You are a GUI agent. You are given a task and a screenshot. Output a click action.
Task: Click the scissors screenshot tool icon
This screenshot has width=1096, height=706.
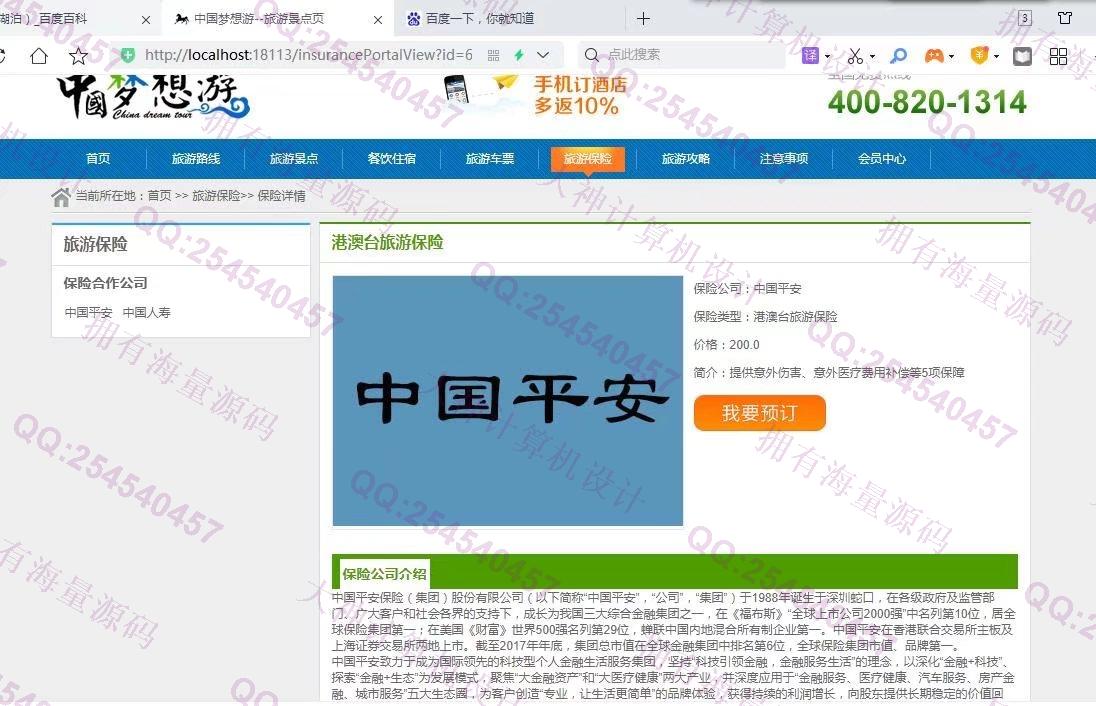point(855,56)
